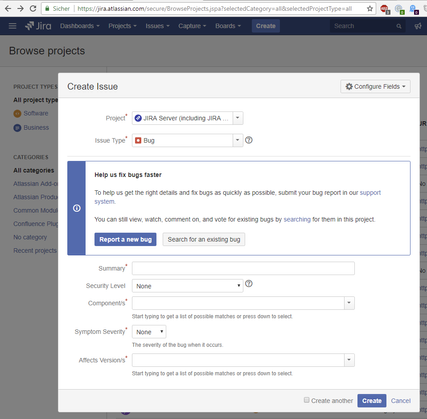Click the info icon in blue banner
Screen dimensions: 427x419
coord(77,208)
